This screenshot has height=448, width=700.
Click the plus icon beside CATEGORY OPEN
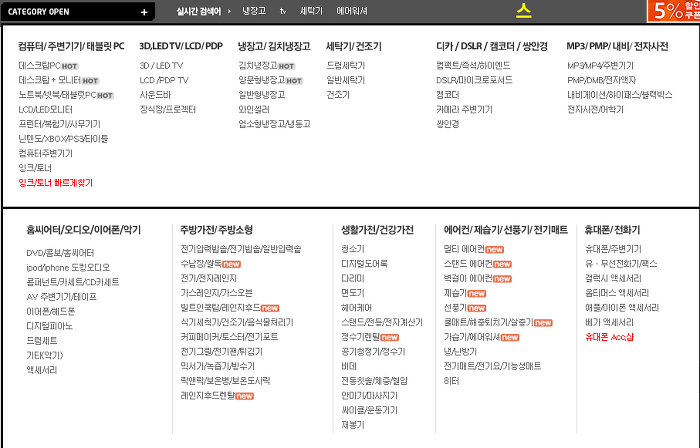tap(144, 12)
